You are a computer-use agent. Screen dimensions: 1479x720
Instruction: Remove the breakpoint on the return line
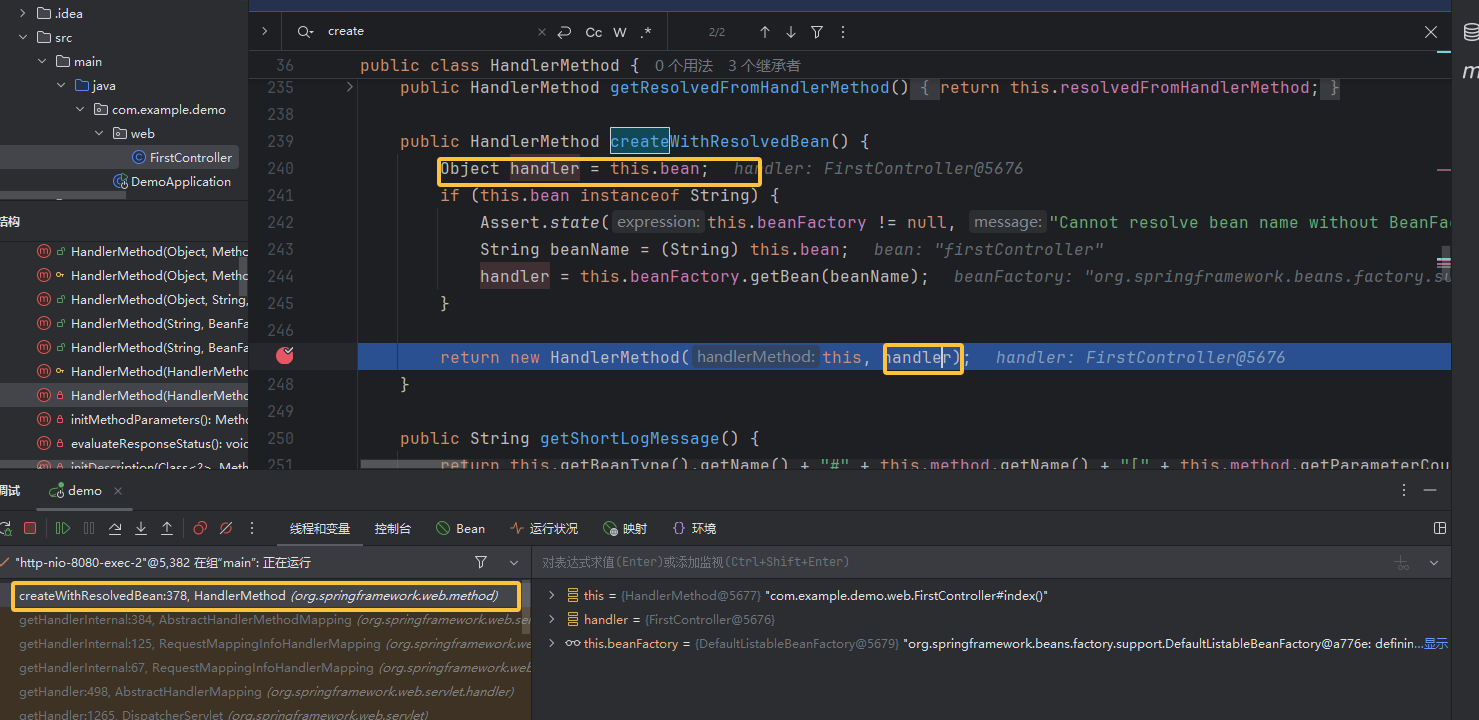point(286,355)
